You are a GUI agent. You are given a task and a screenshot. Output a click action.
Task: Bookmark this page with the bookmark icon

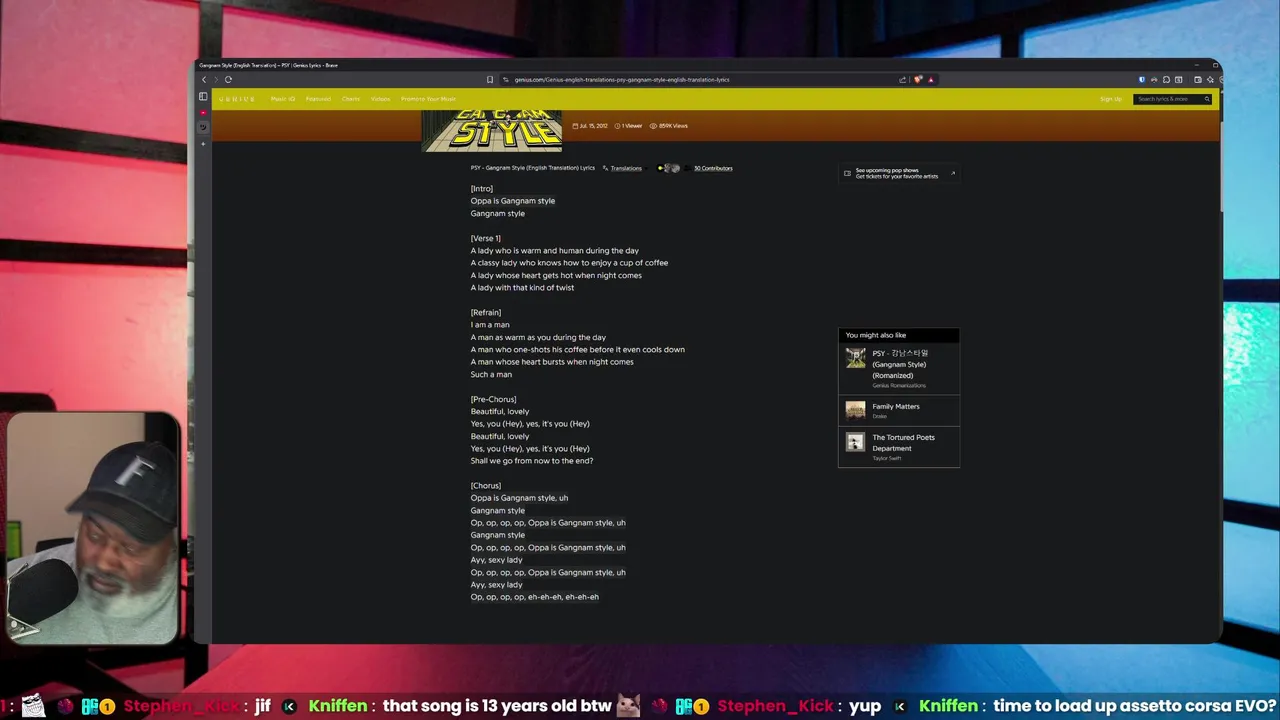coord(490,79)
